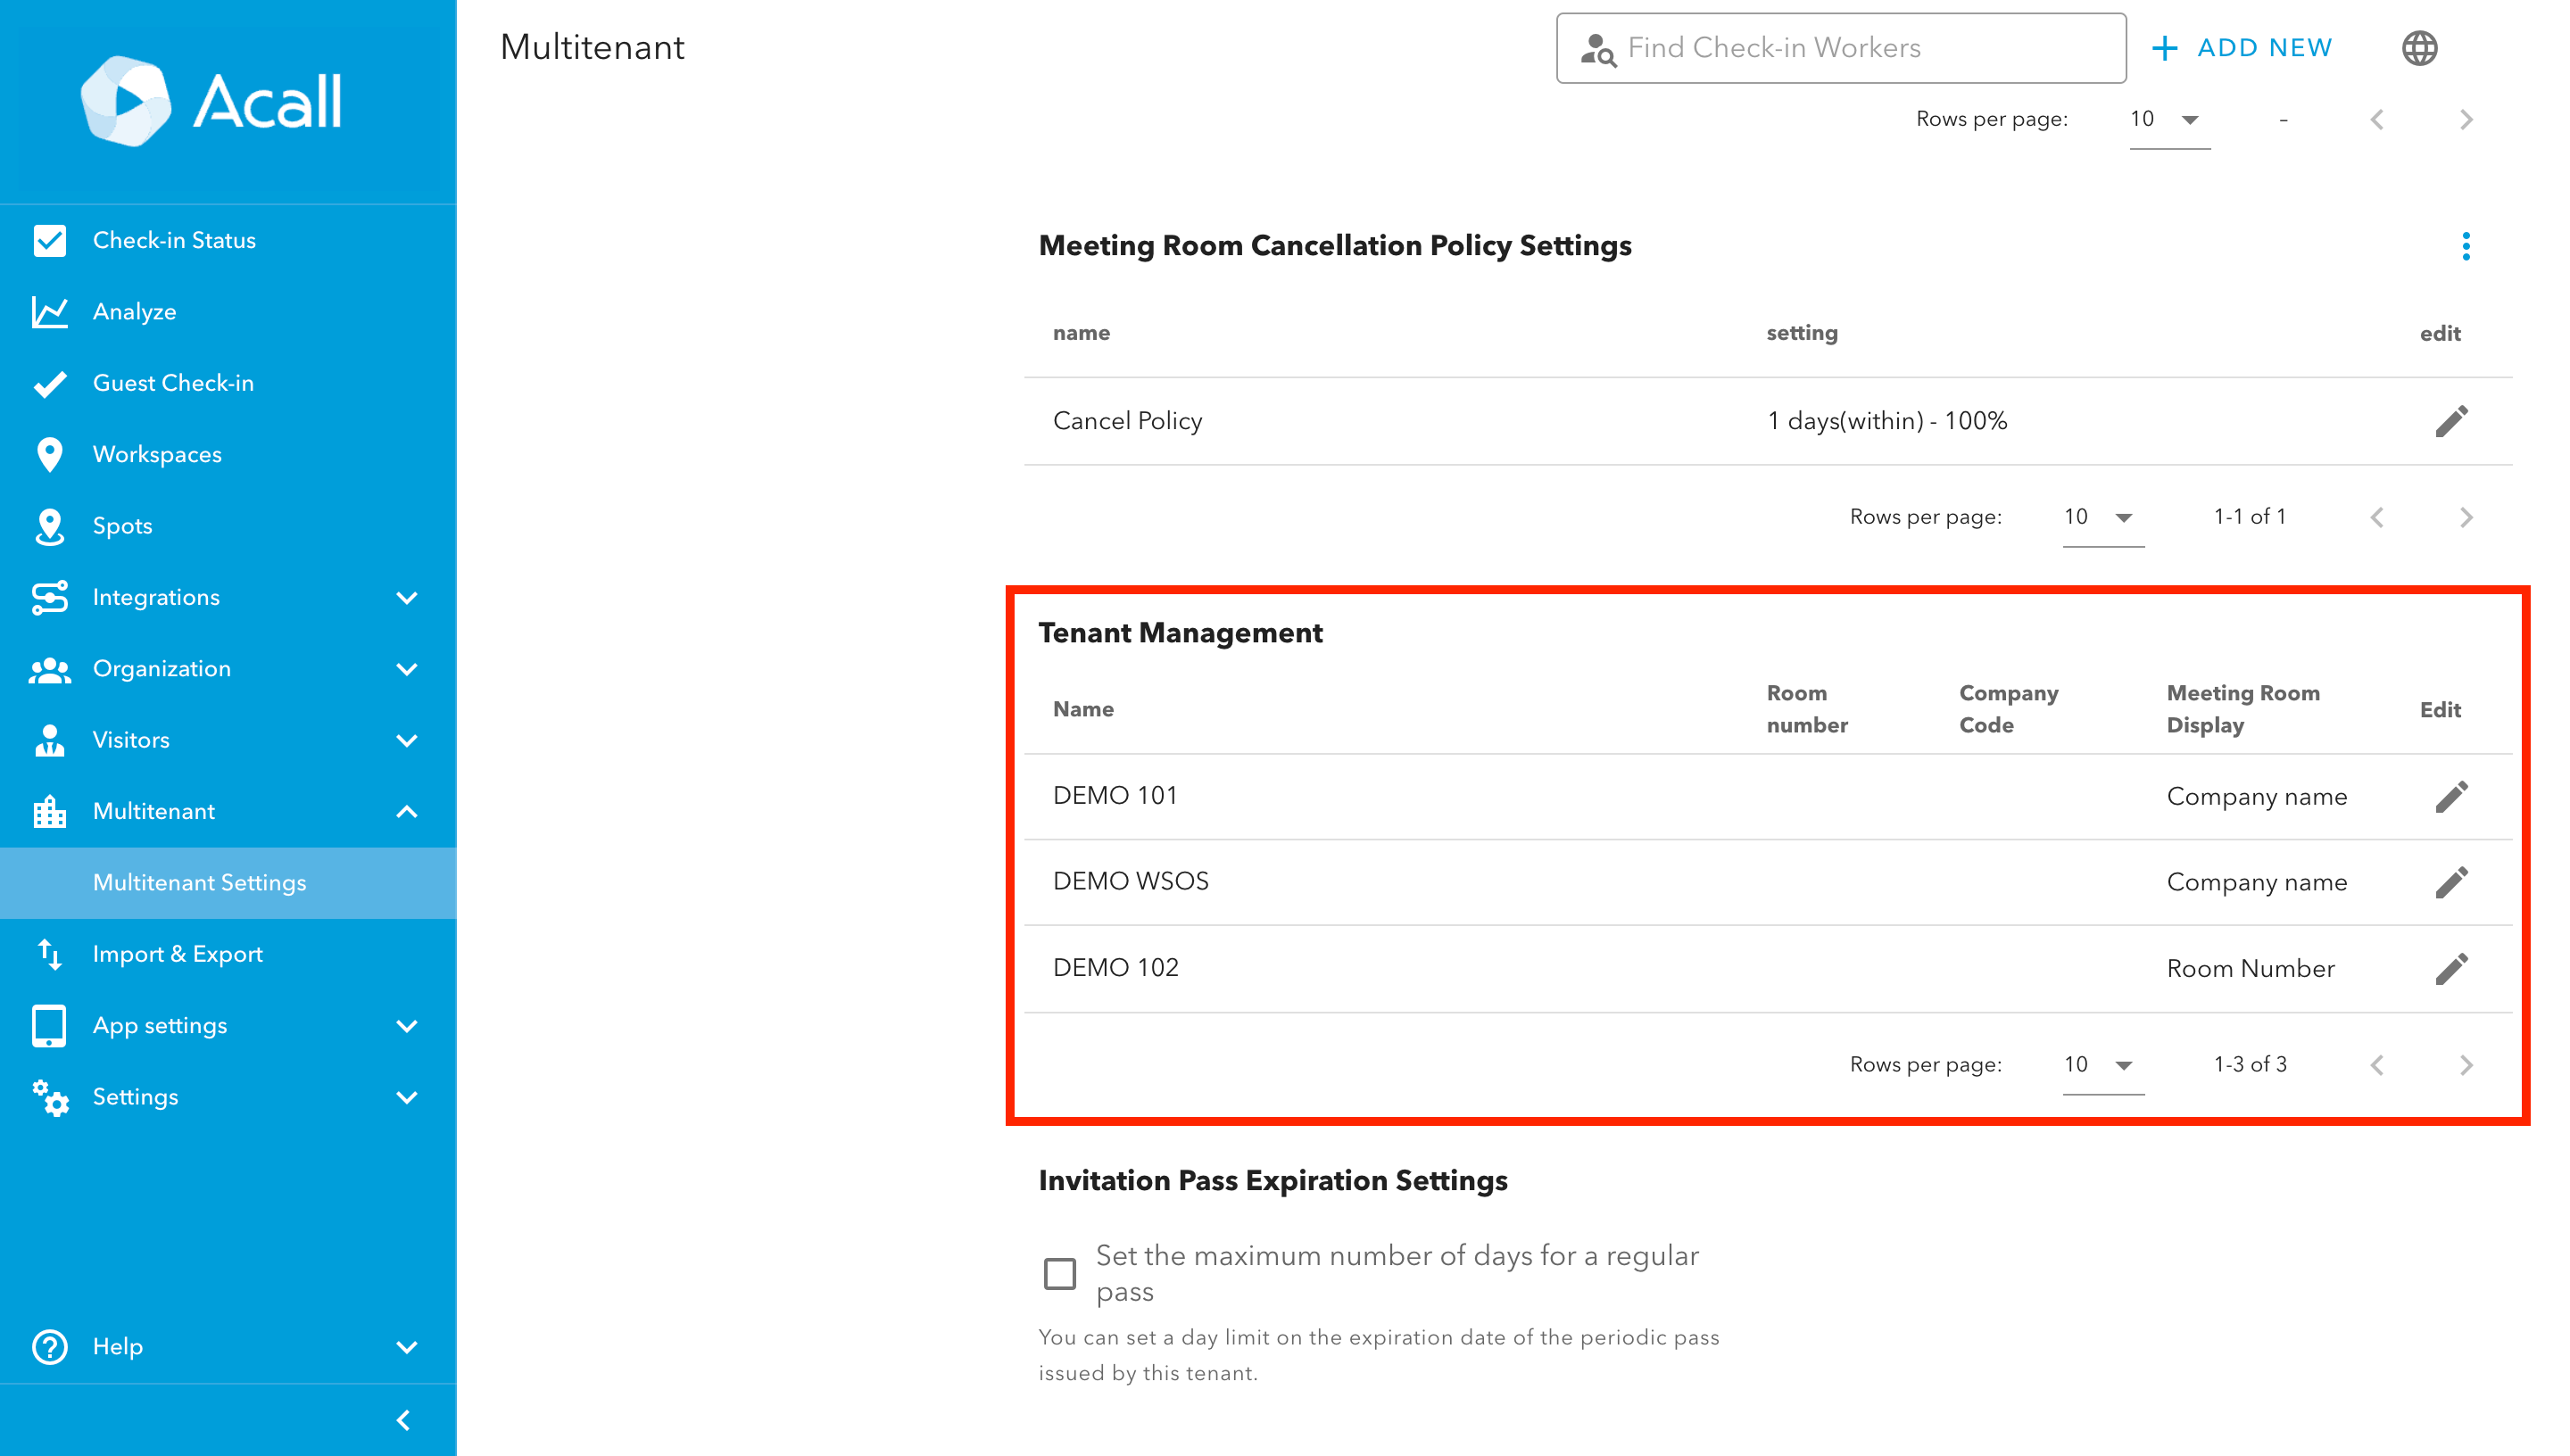The height and width of the screenshot is (1456, 2570).
Task: Click the Meeting Room Display column header
Action: coord(2242,709)
